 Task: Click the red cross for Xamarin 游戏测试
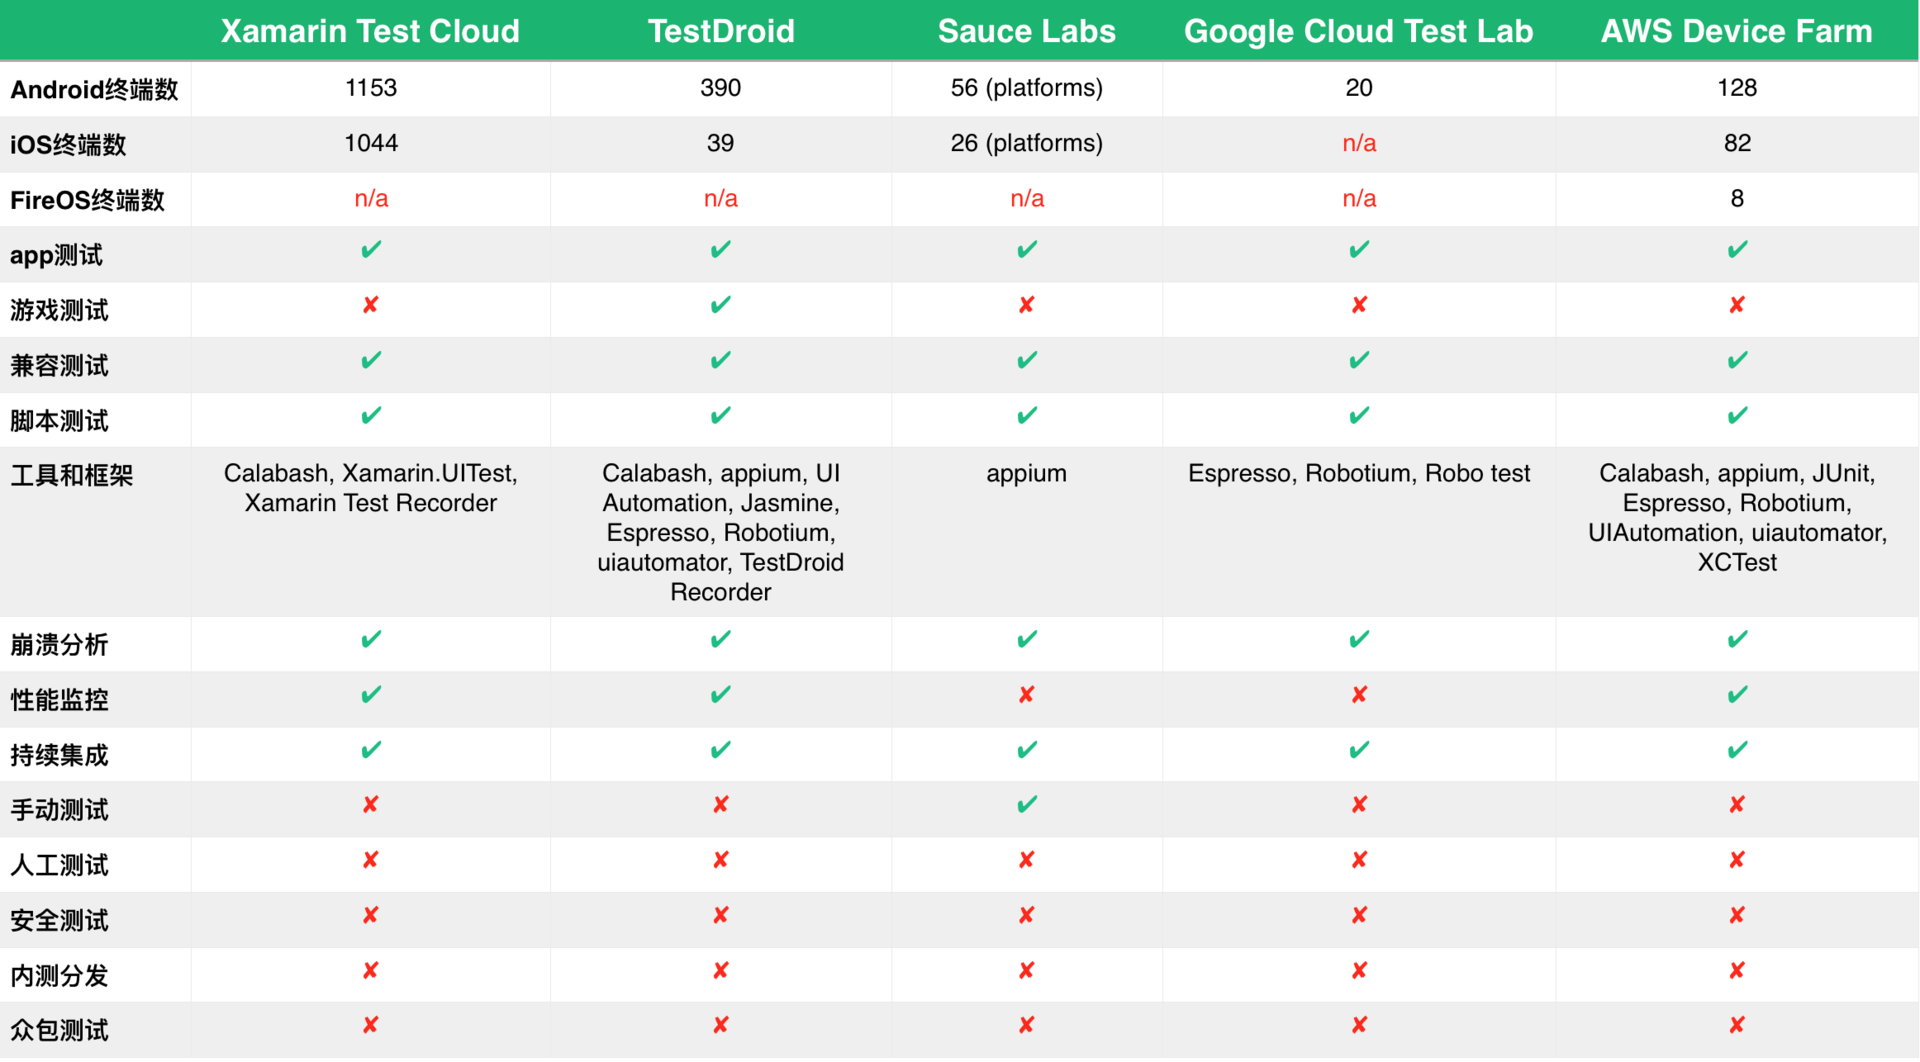tap(370, 305)
